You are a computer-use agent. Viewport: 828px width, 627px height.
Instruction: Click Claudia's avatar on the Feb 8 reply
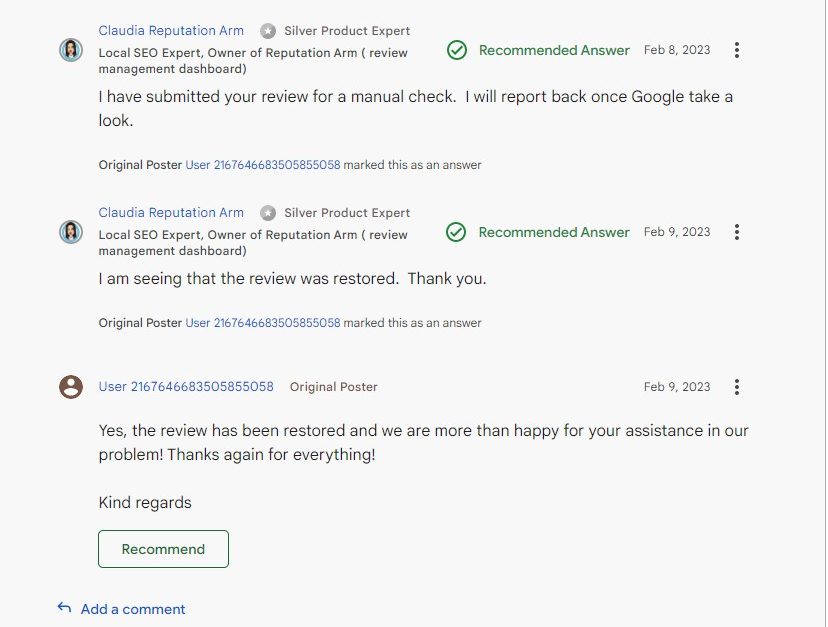[x=71, y=50]
